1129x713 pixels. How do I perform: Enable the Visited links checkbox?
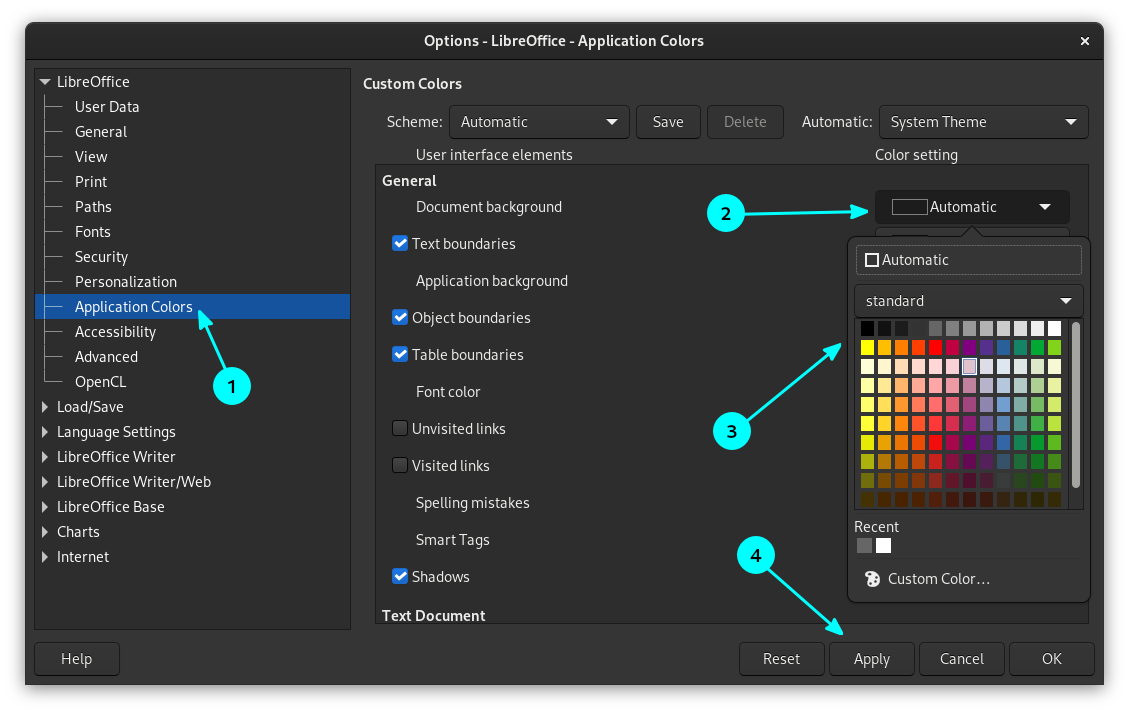pyautogui.click(x=400, y=465)
